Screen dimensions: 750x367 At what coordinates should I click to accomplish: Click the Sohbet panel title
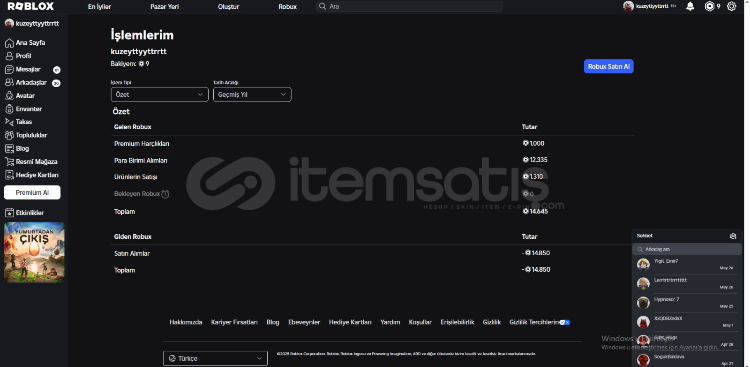[x=644, y=236]
